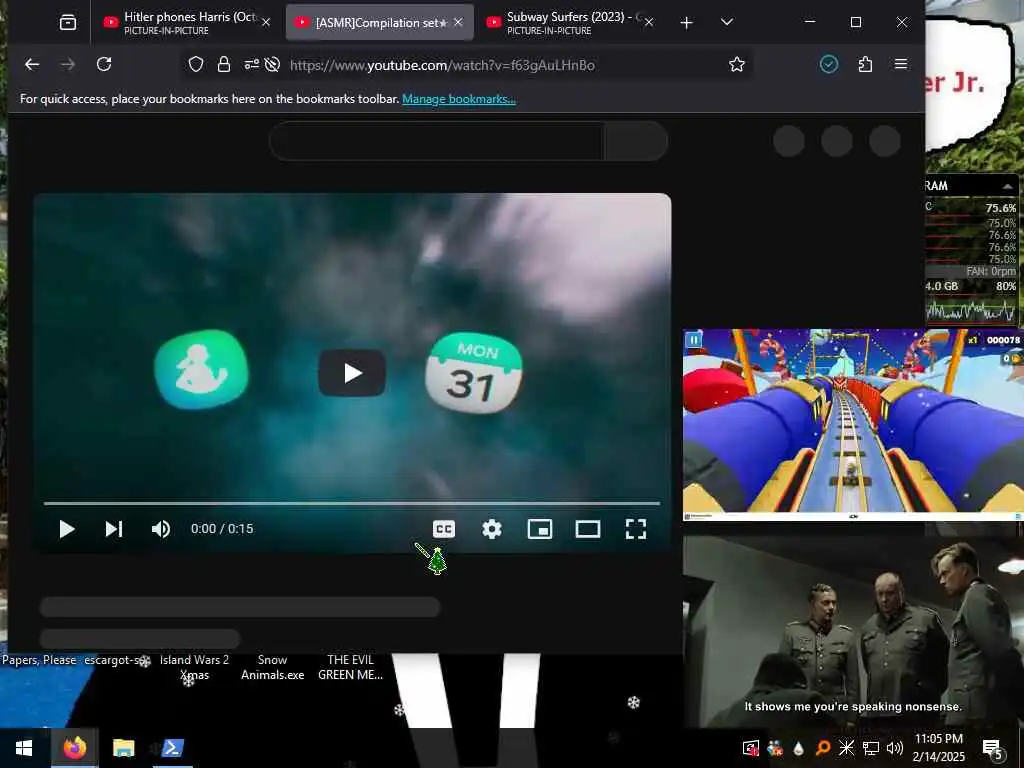This screenshot has height=768, width=1024.
Task: Open video settings gear
Action: pyautogui.click(x=492, y=529)
